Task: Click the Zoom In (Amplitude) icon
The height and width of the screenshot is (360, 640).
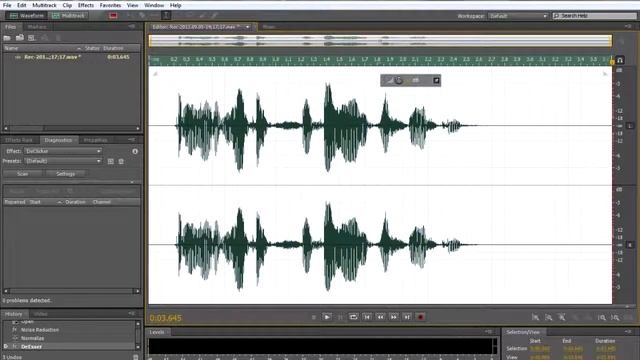Action: coord(536,317)
